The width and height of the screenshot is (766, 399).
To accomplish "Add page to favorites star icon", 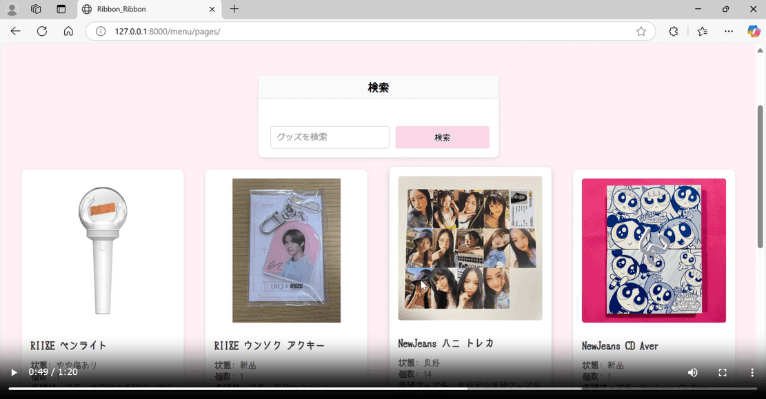I will coord(641,31).
